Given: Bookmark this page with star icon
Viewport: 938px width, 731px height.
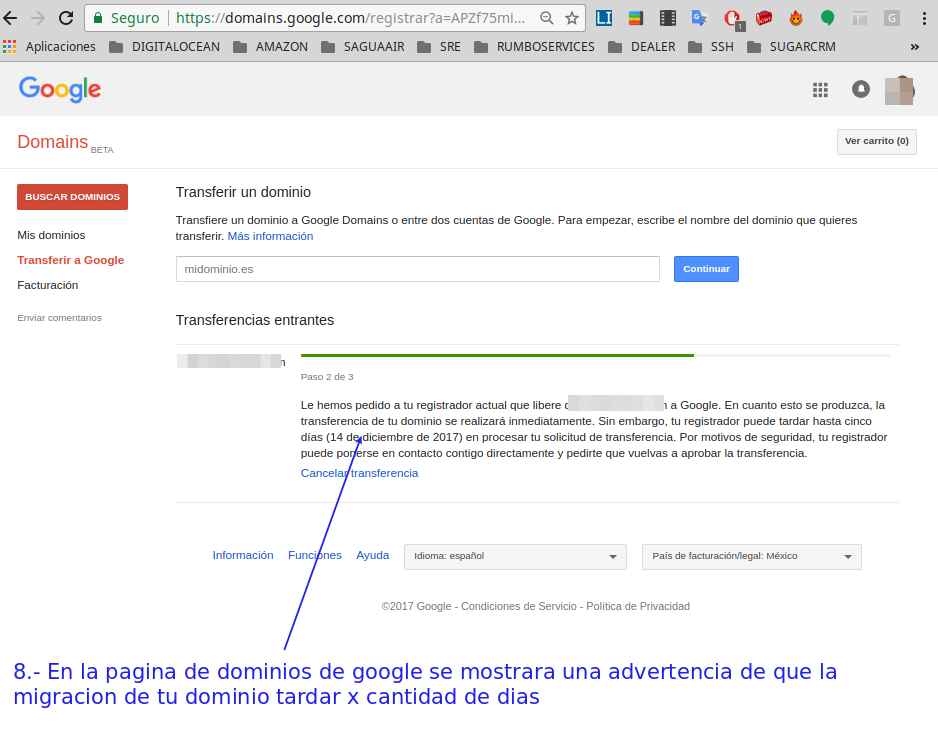Looking at the screenshot, I should 572,18.
